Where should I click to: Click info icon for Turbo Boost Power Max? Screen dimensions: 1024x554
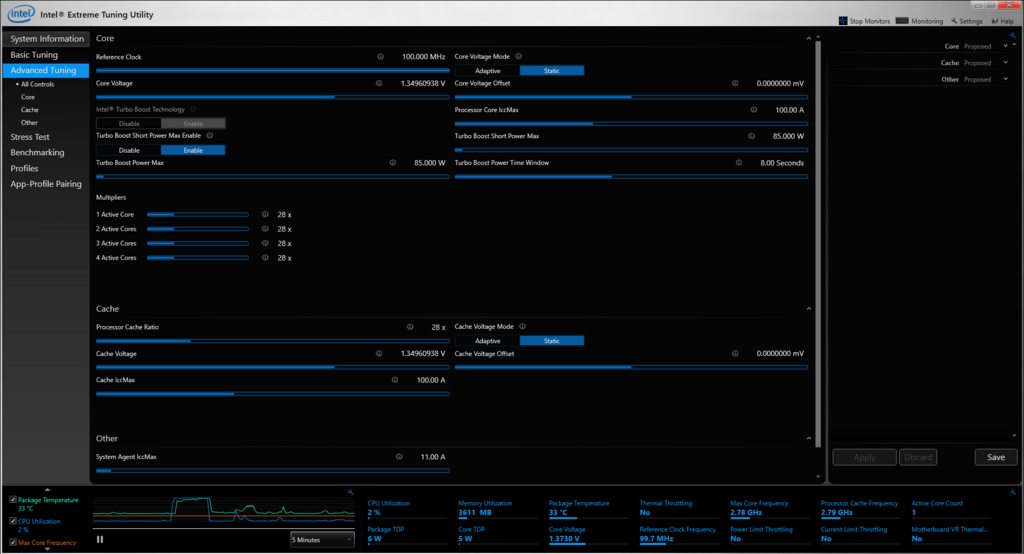click(392, 163)
